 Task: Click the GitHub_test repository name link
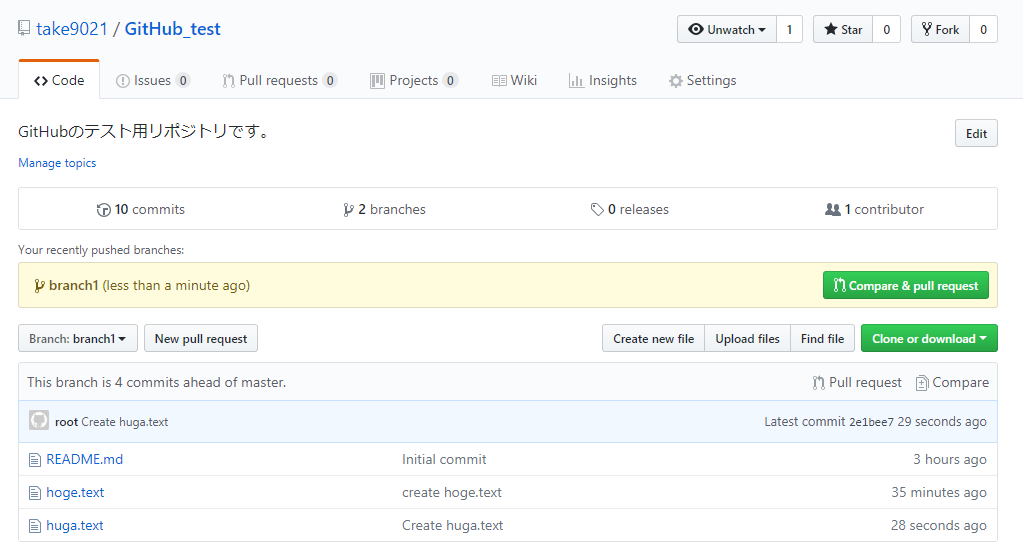(x=173, y=29)
